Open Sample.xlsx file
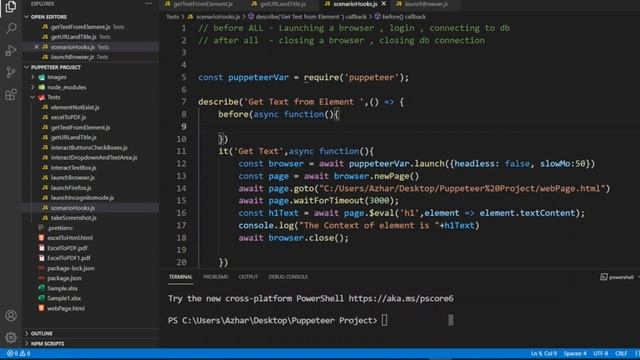This screenshot has width=640, height=360. click(62, 288)
